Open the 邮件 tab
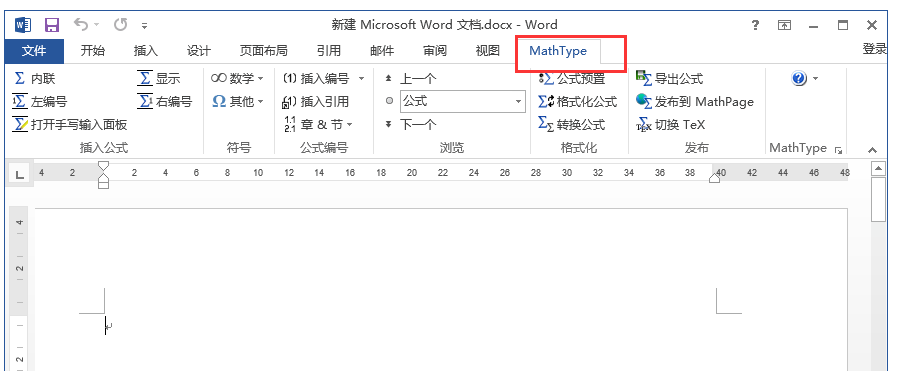The image size is (901, 371). click(382, 51)
